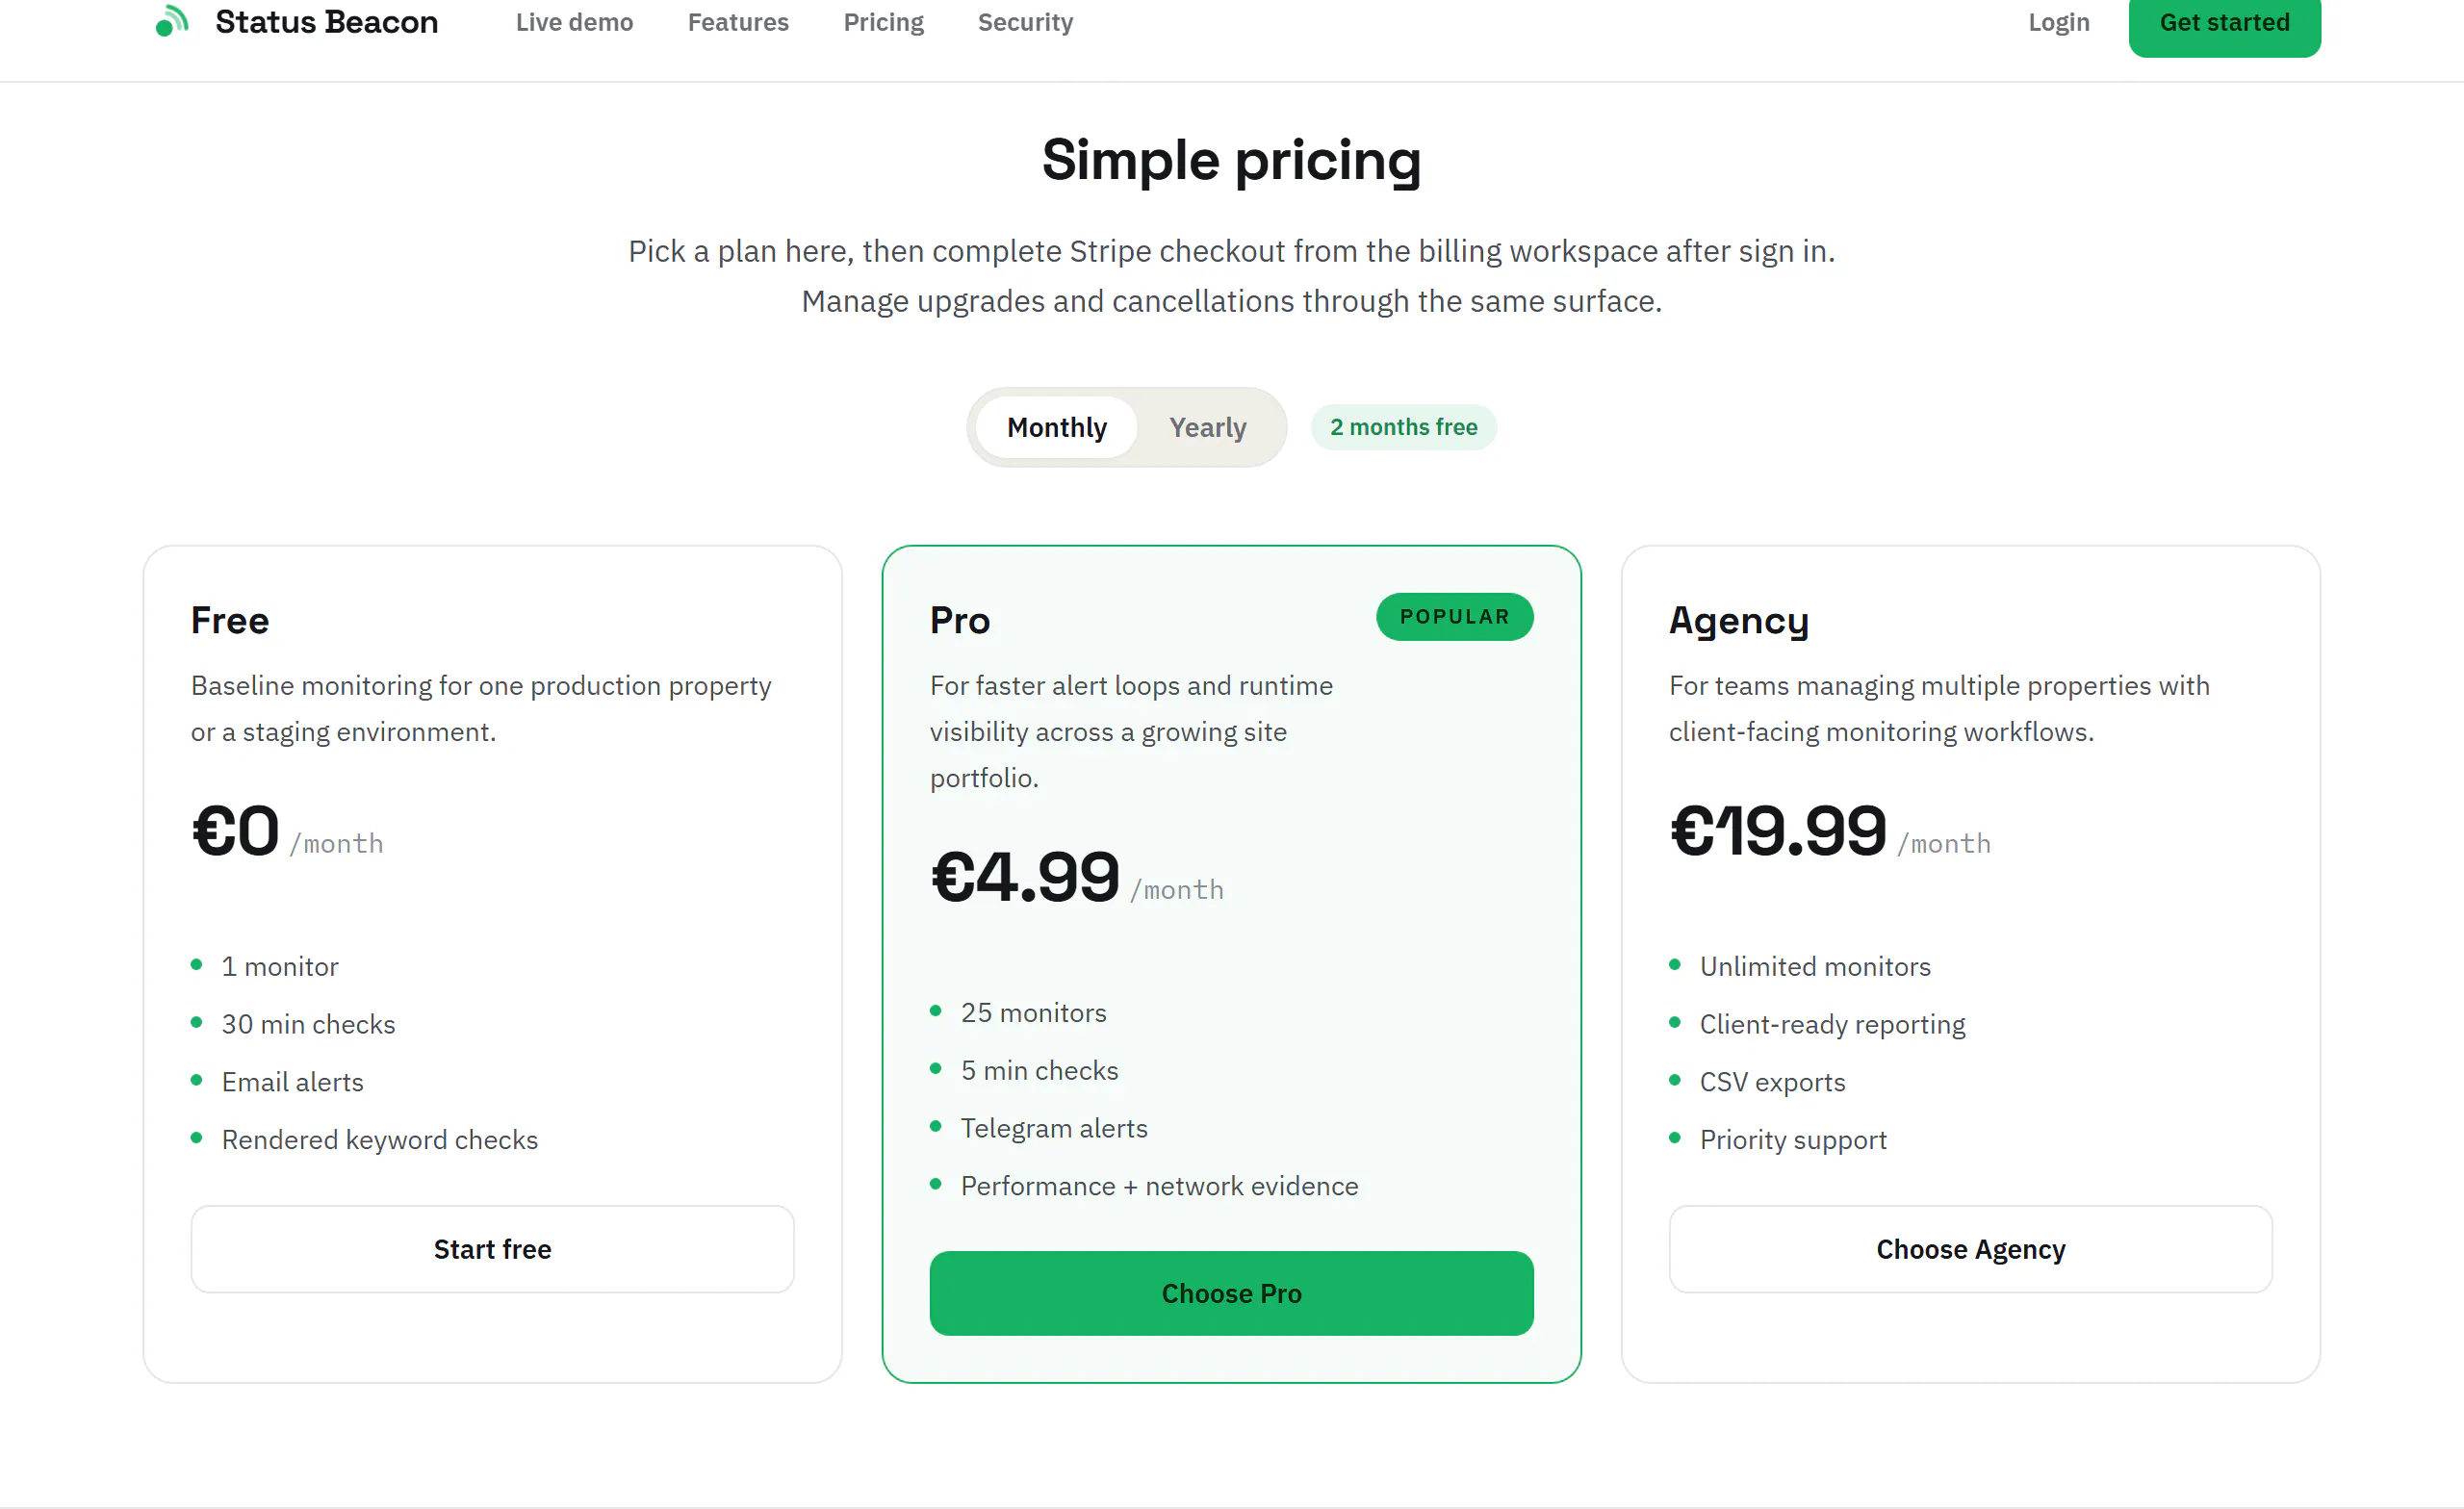Click the POPULAR badge on Pro
Image resolution: width=2464 pixels, height=1509 pixels.
1454,617
